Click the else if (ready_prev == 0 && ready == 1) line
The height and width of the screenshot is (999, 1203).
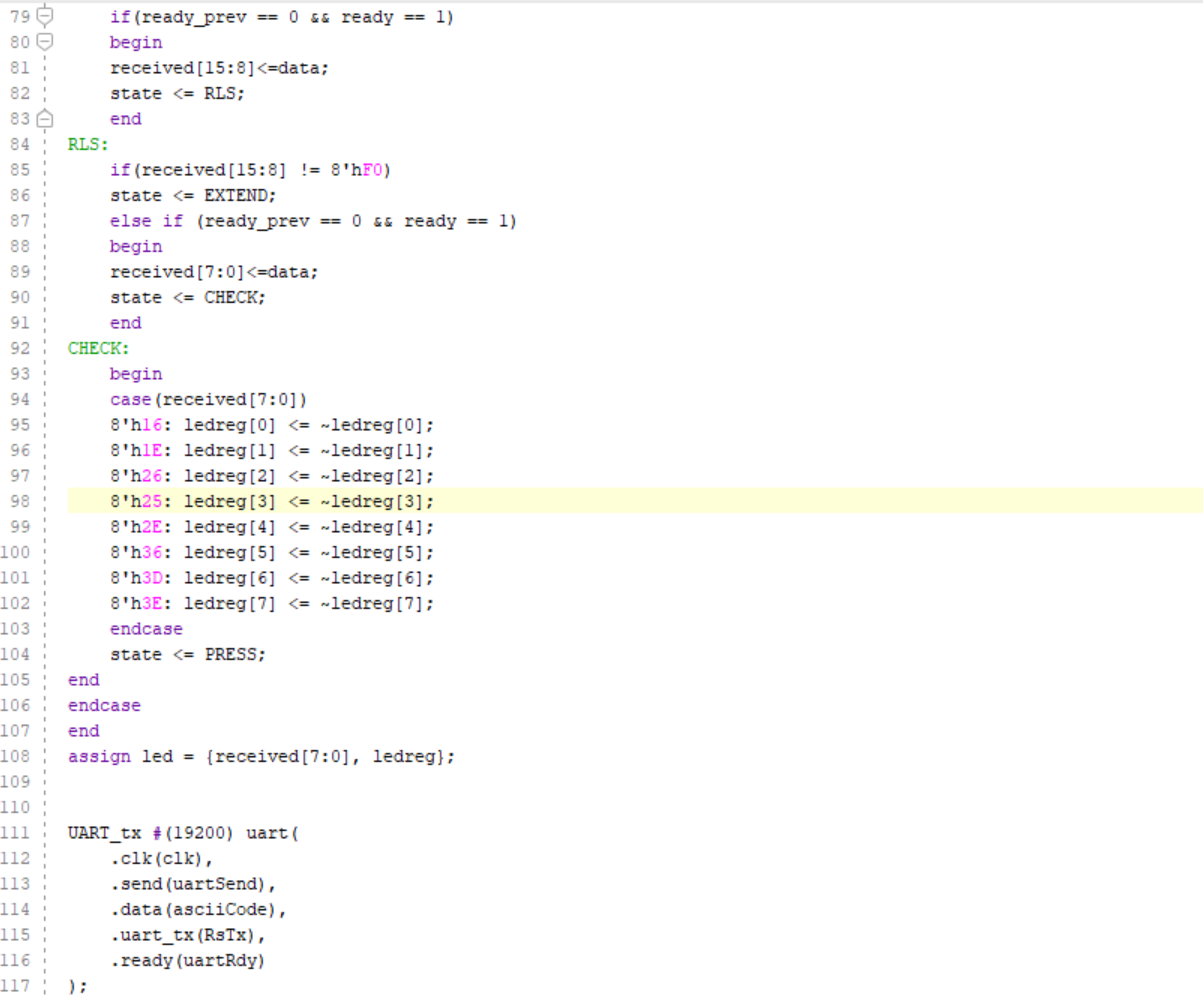point(313,221)
